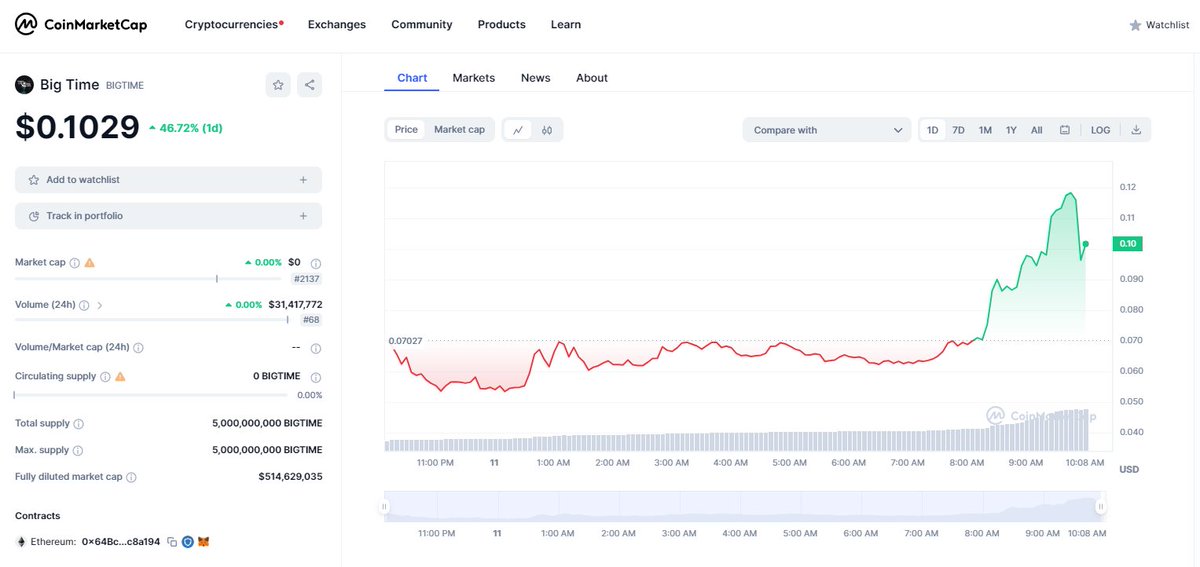Star Big Time as a favorite
Screen dimensions: 1200x567
click(278, 85)
